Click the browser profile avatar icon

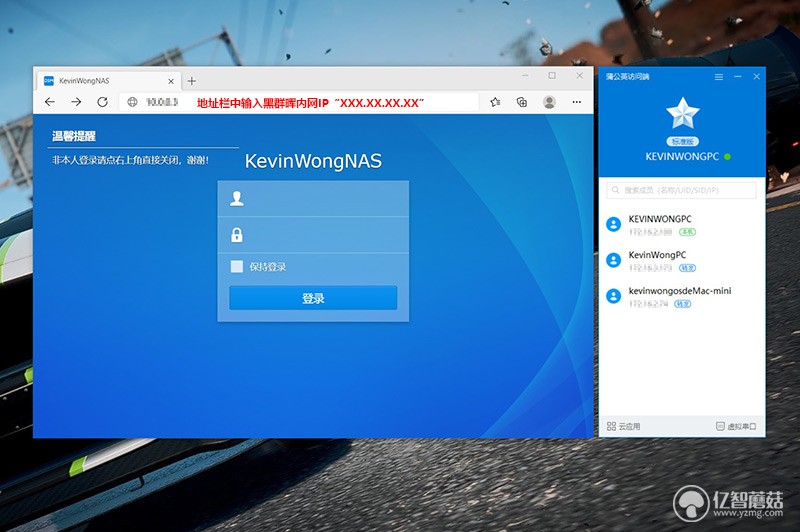pyautogui.click(x=549, y=102)
